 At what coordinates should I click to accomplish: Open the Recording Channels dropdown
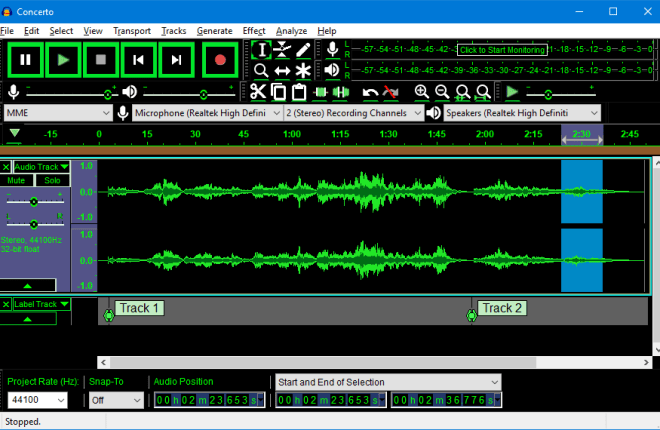354,113
